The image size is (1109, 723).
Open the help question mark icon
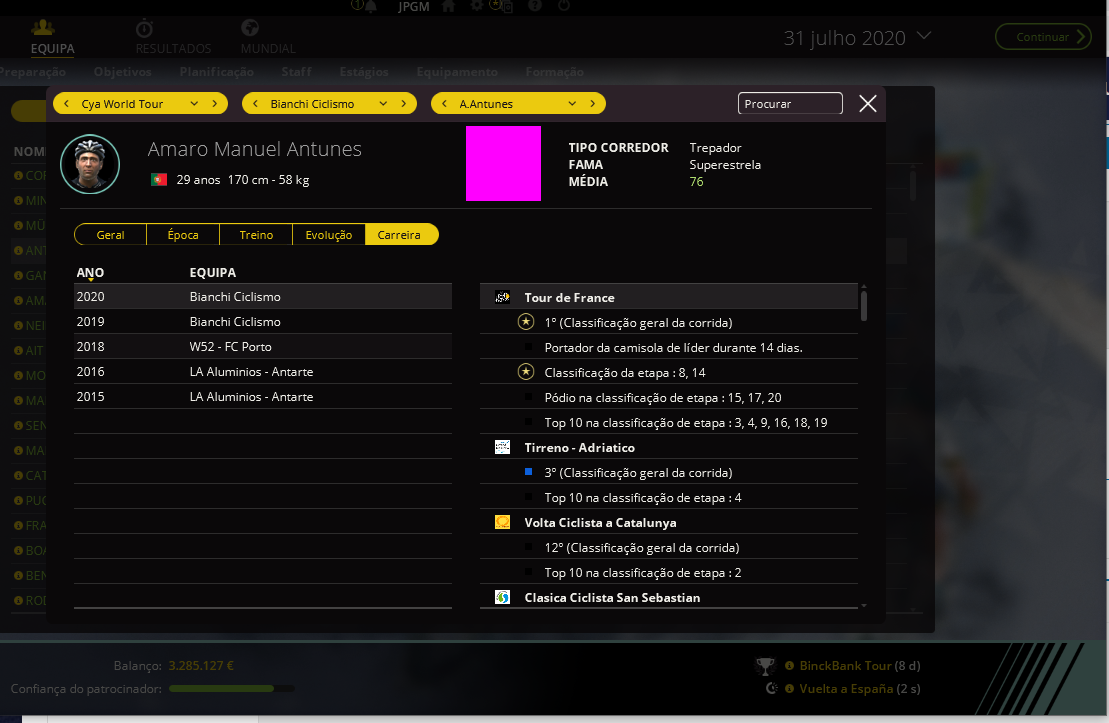535,6
